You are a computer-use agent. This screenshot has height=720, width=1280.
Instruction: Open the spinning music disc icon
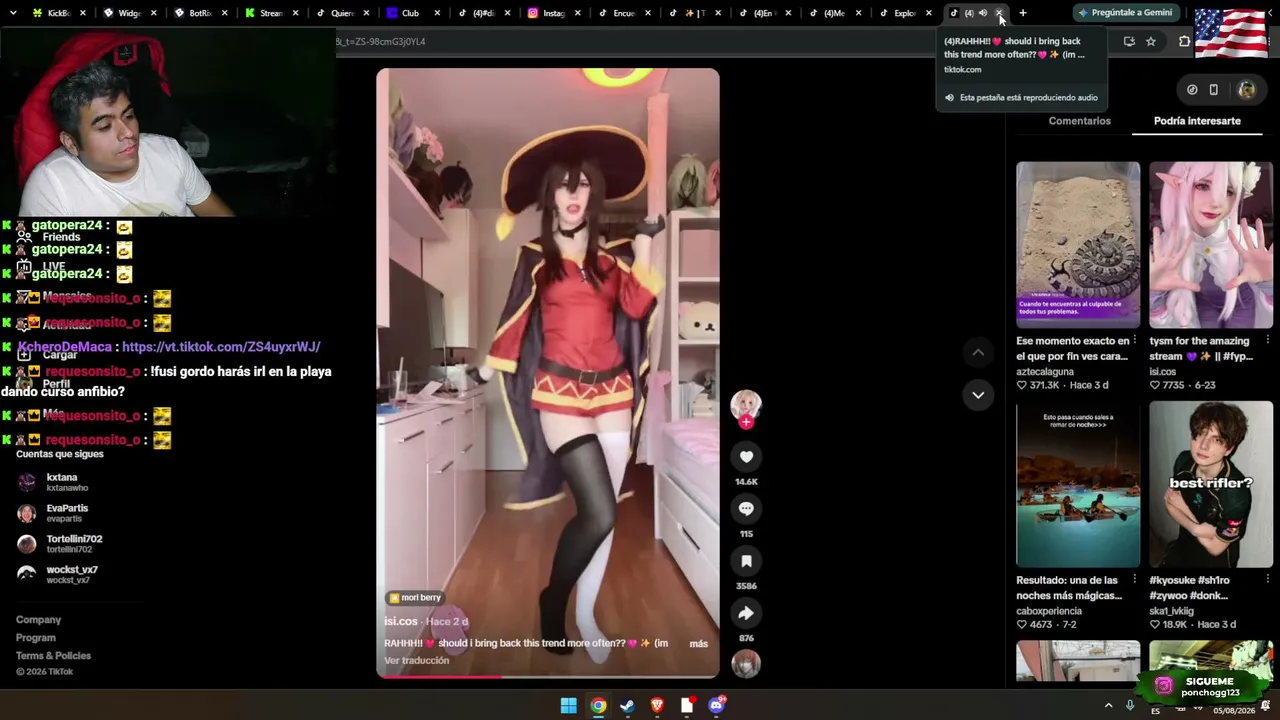point(746,664)
